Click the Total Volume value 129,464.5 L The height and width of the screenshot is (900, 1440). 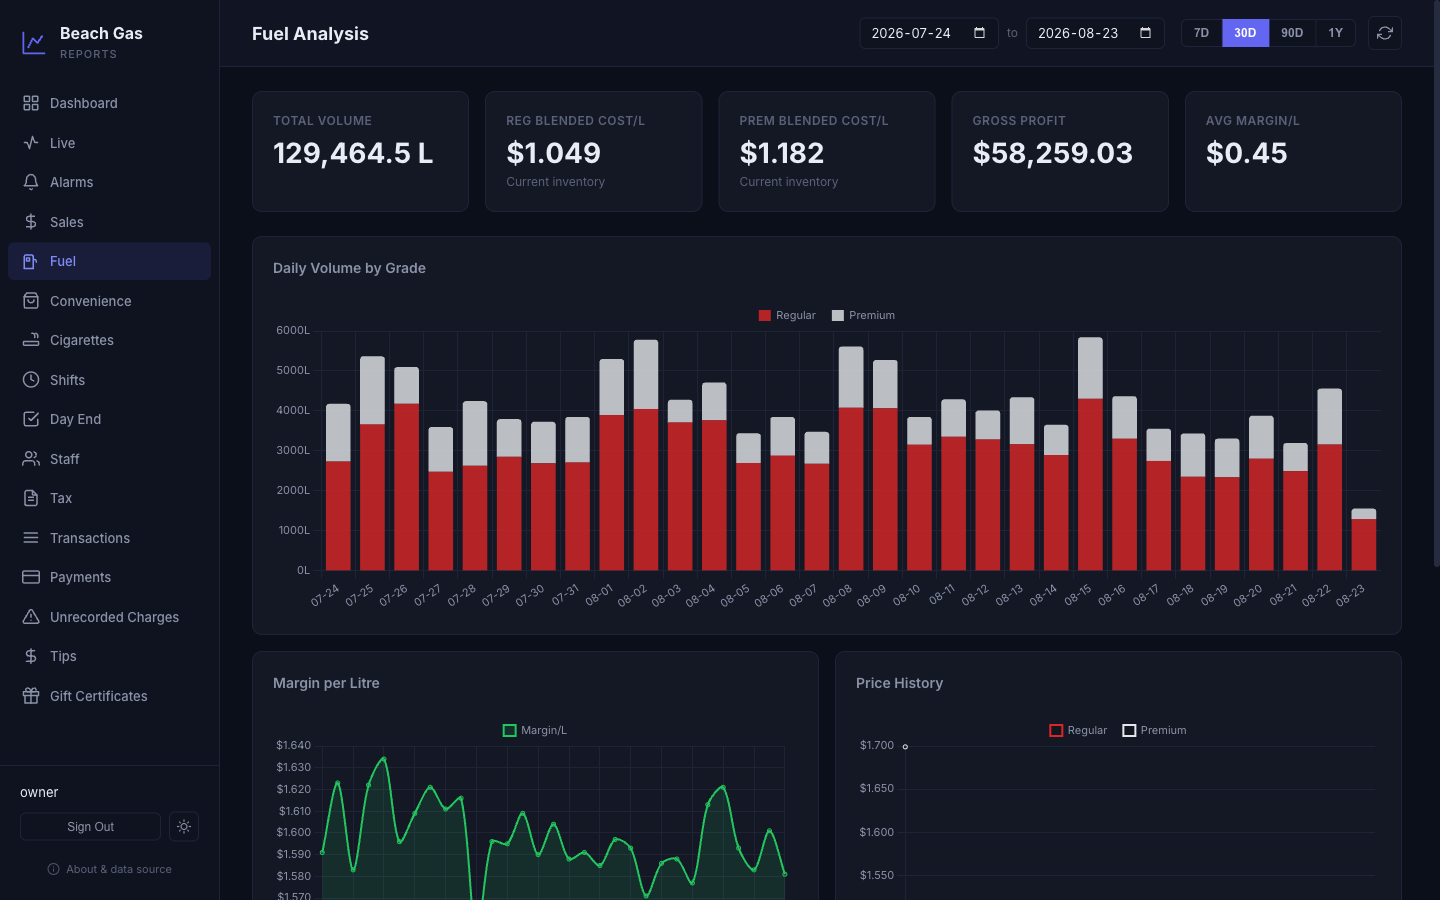pyautogui.click(x=353, y=153)
